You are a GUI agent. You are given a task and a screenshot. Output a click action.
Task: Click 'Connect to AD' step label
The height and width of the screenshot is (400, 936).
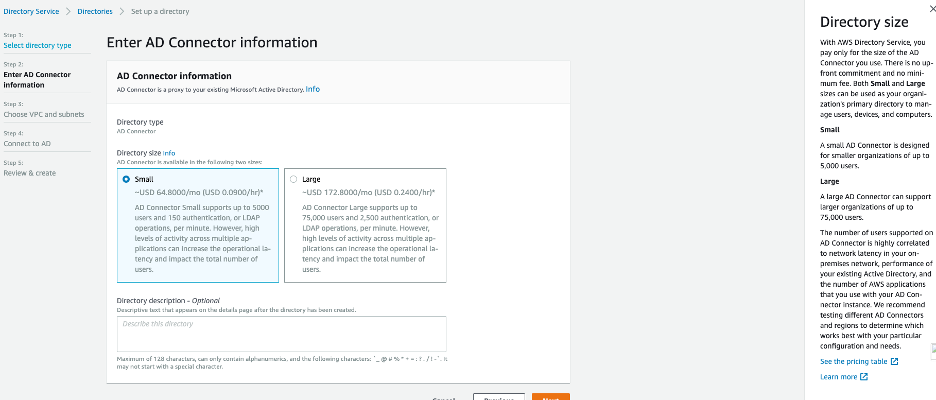click(27, 143)
